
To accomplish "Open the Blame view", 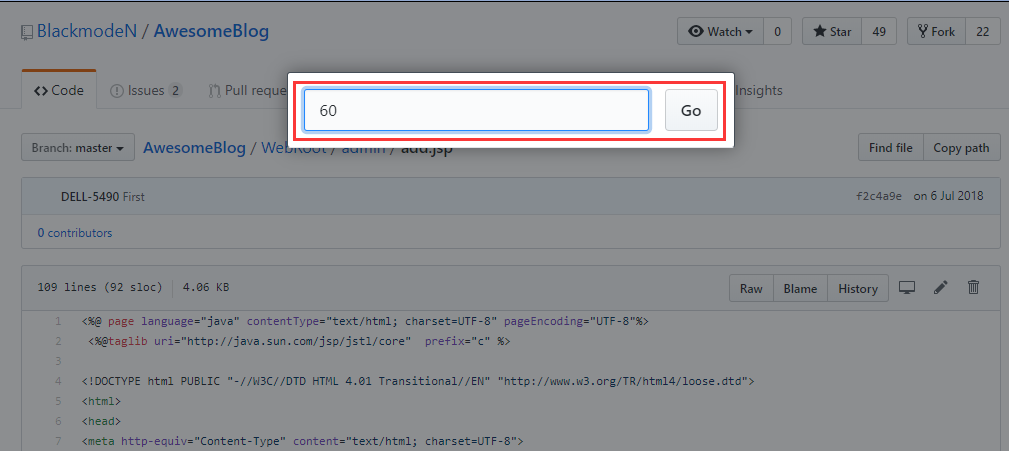I will [x=801, y=288].
